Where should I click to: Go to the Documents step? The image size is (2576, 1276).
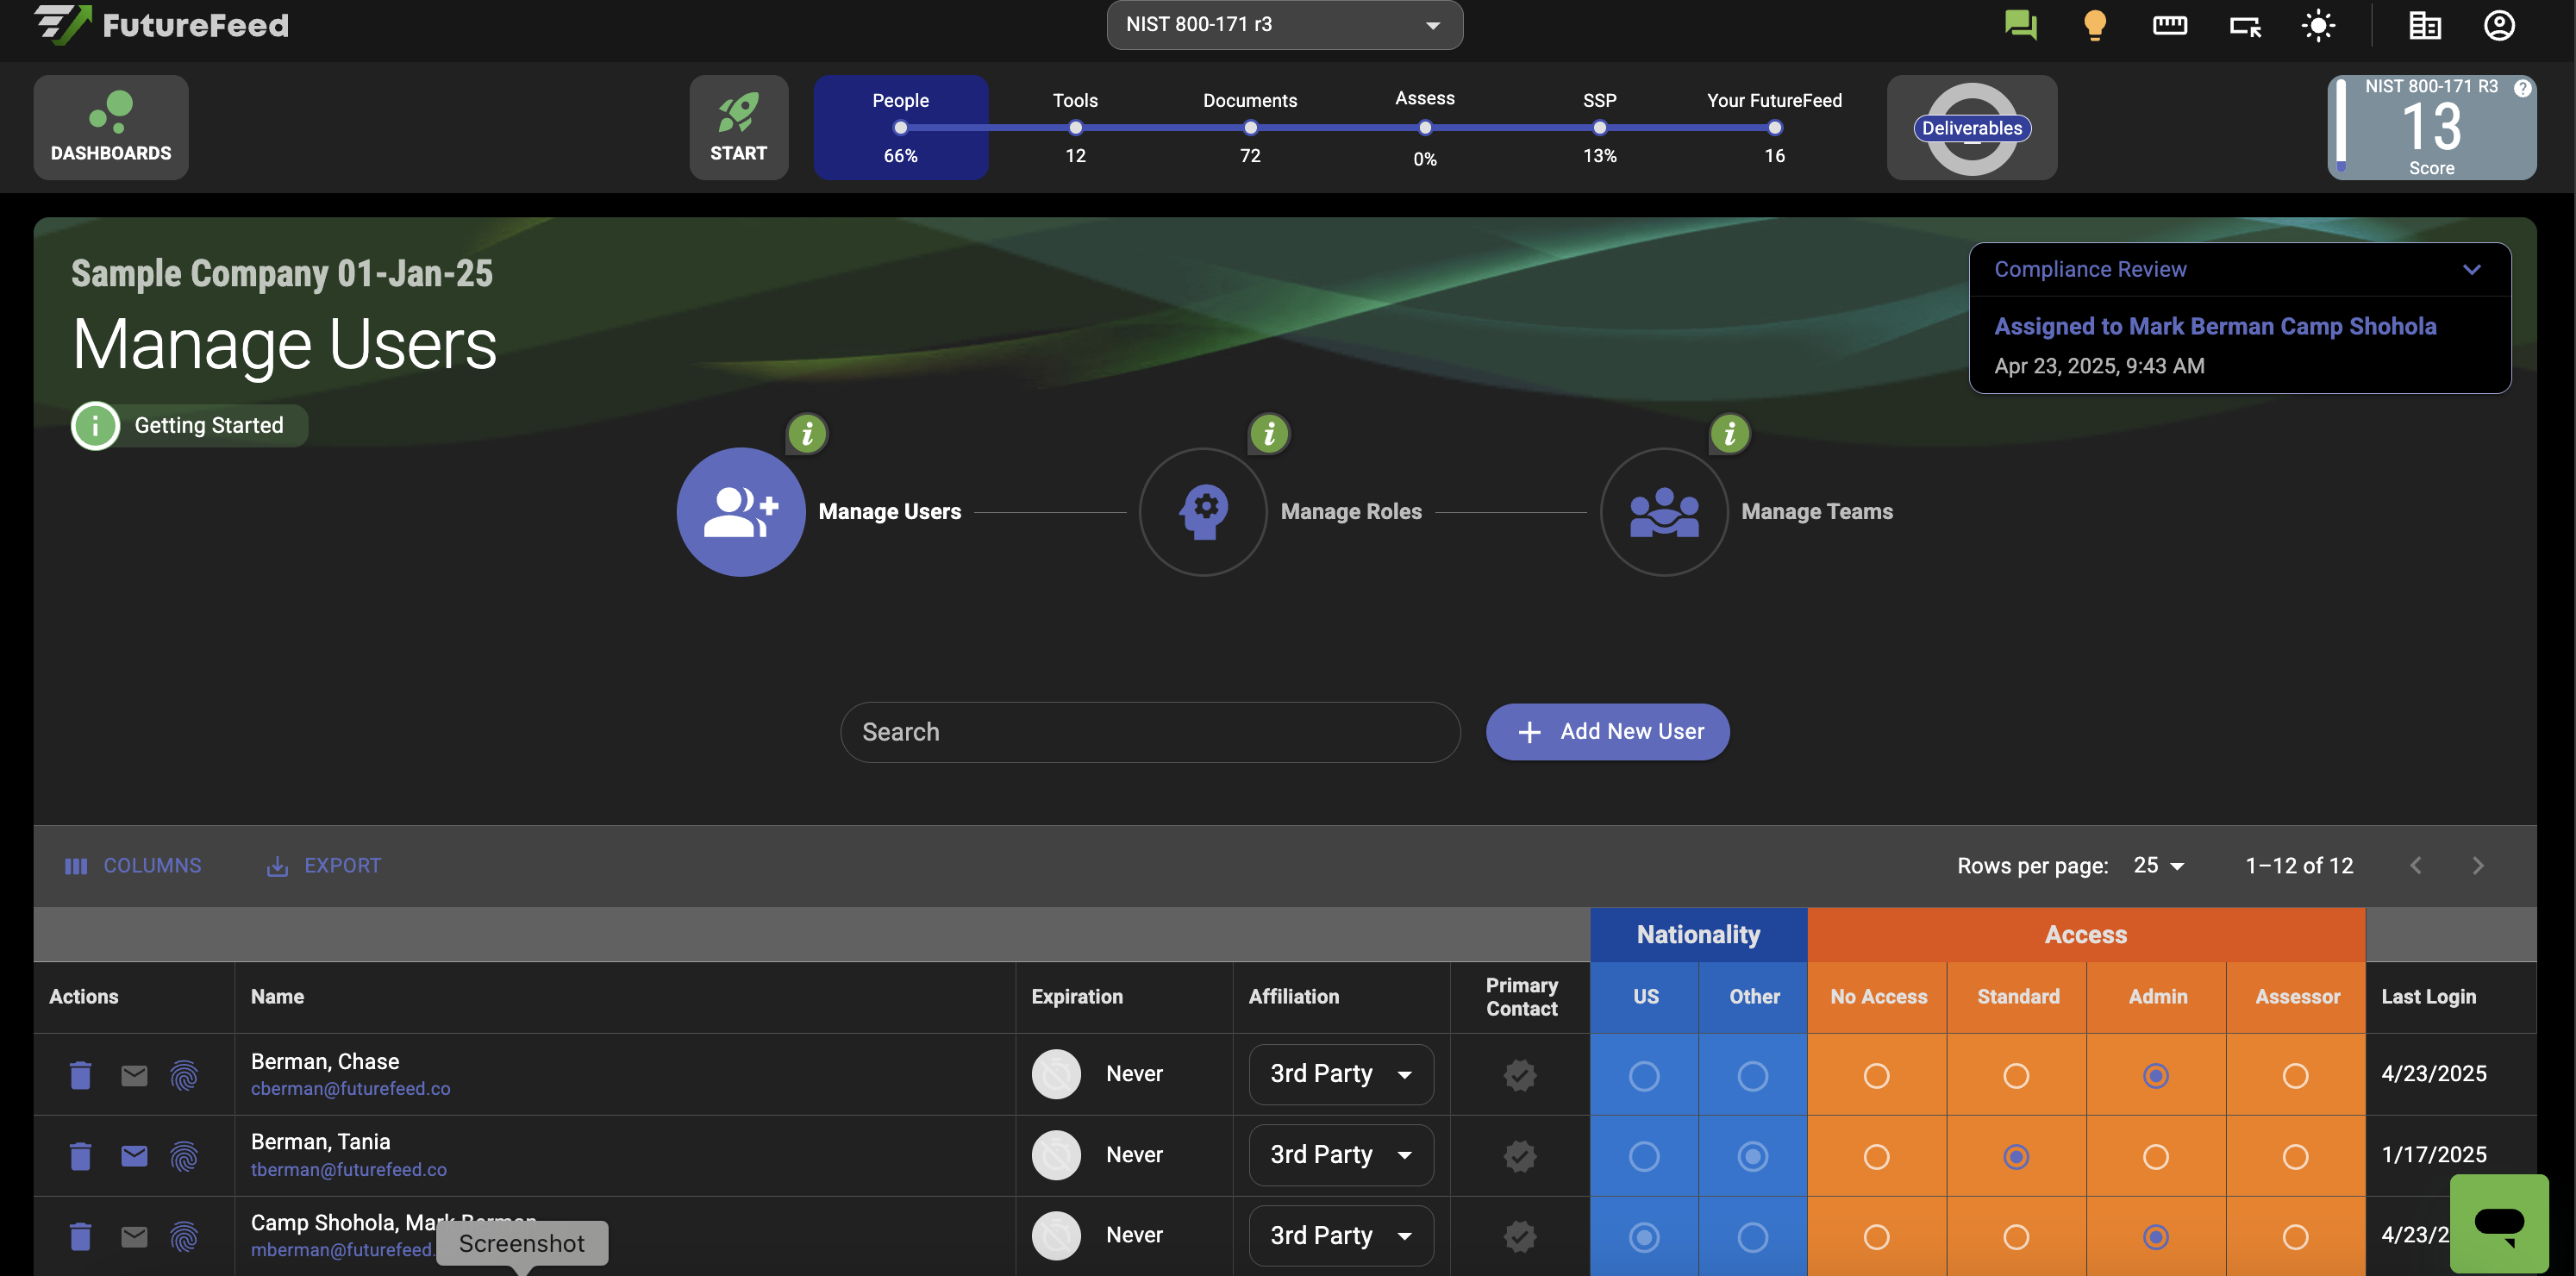[x=1250, y=127]
